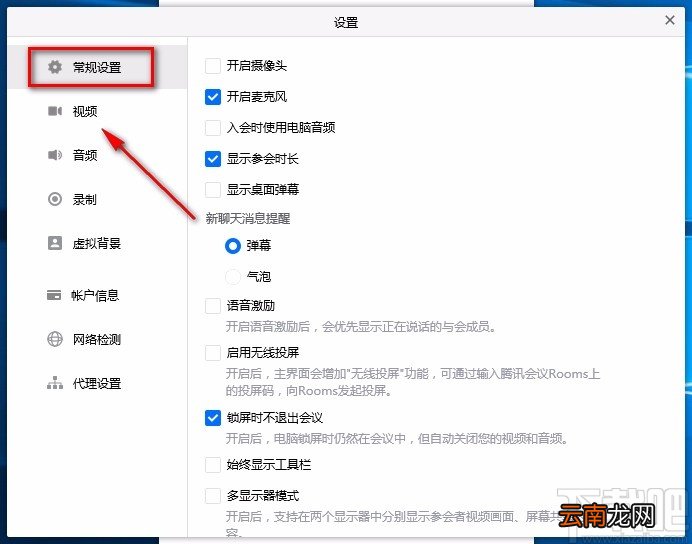Go to the 虚拟背景 tab
The image size is (692, 544).
pos(97,243)
